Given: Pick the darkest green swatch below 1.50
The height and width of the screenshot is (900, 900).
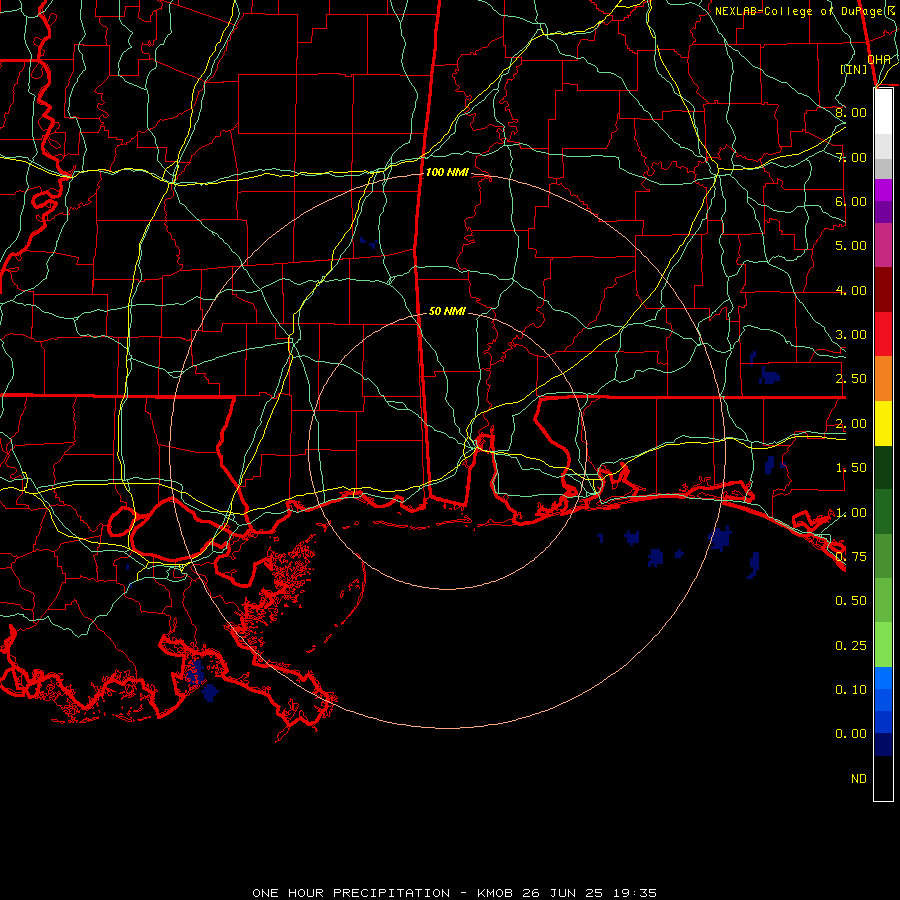Looking at the screenshot, I should [883, 467].
